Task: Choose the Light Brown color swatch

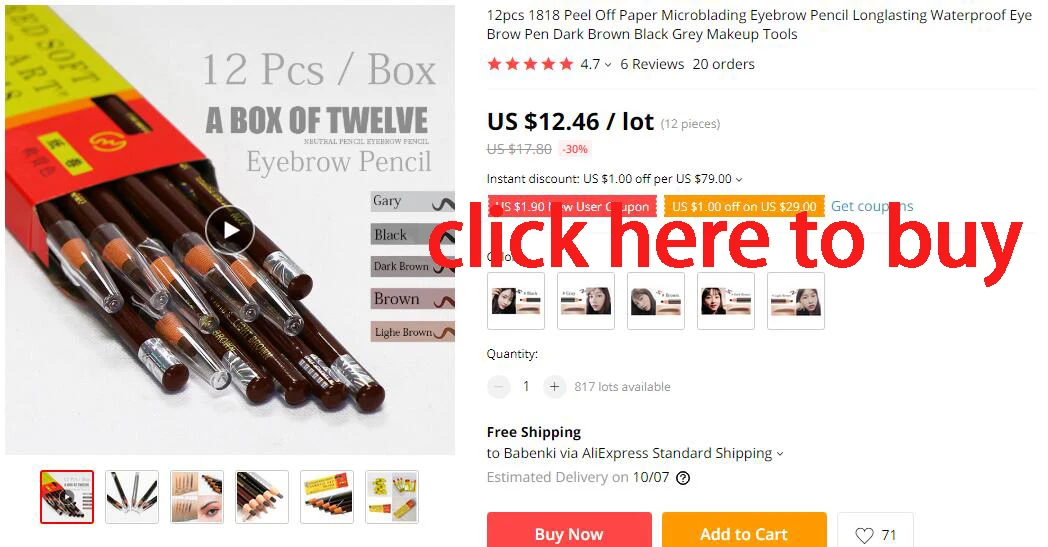Action: click(796, 301)
